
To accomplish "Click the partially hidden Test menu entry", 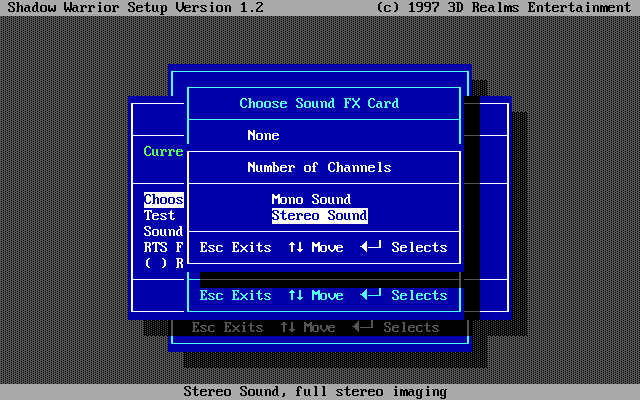I will tap(159, 215).
